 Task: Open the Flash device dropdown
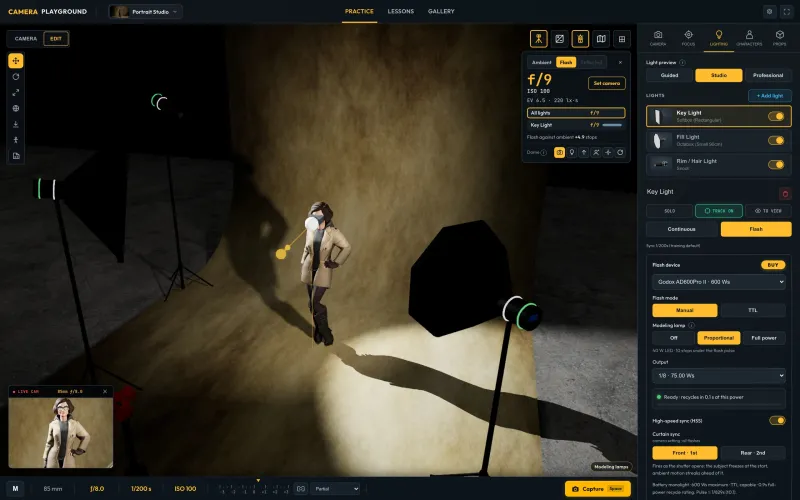click(718, 282)
